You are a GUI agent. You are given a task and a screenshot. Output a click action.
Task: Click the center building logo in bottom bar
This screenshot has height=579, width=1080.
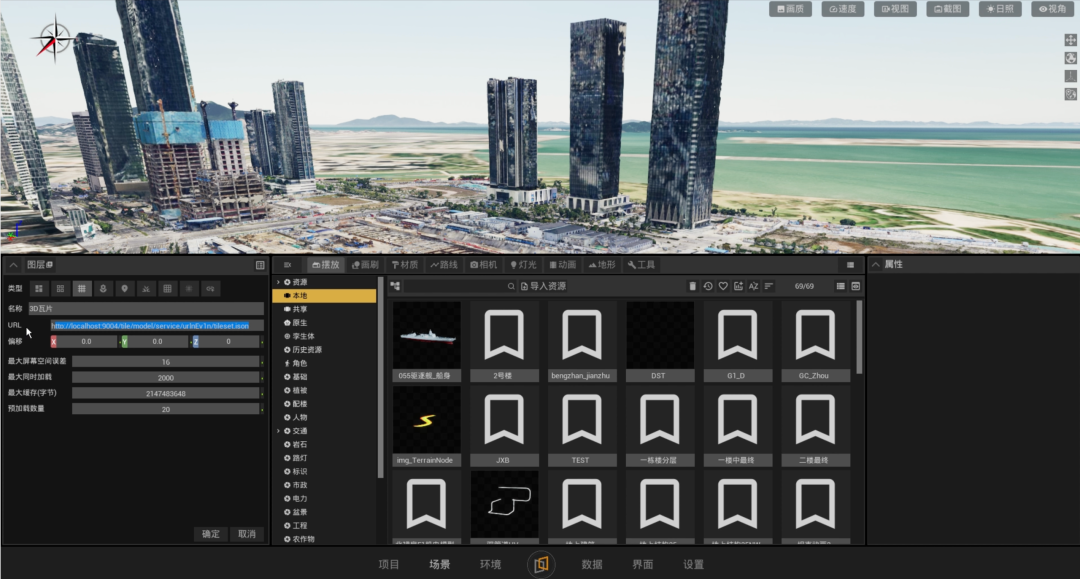541,565
